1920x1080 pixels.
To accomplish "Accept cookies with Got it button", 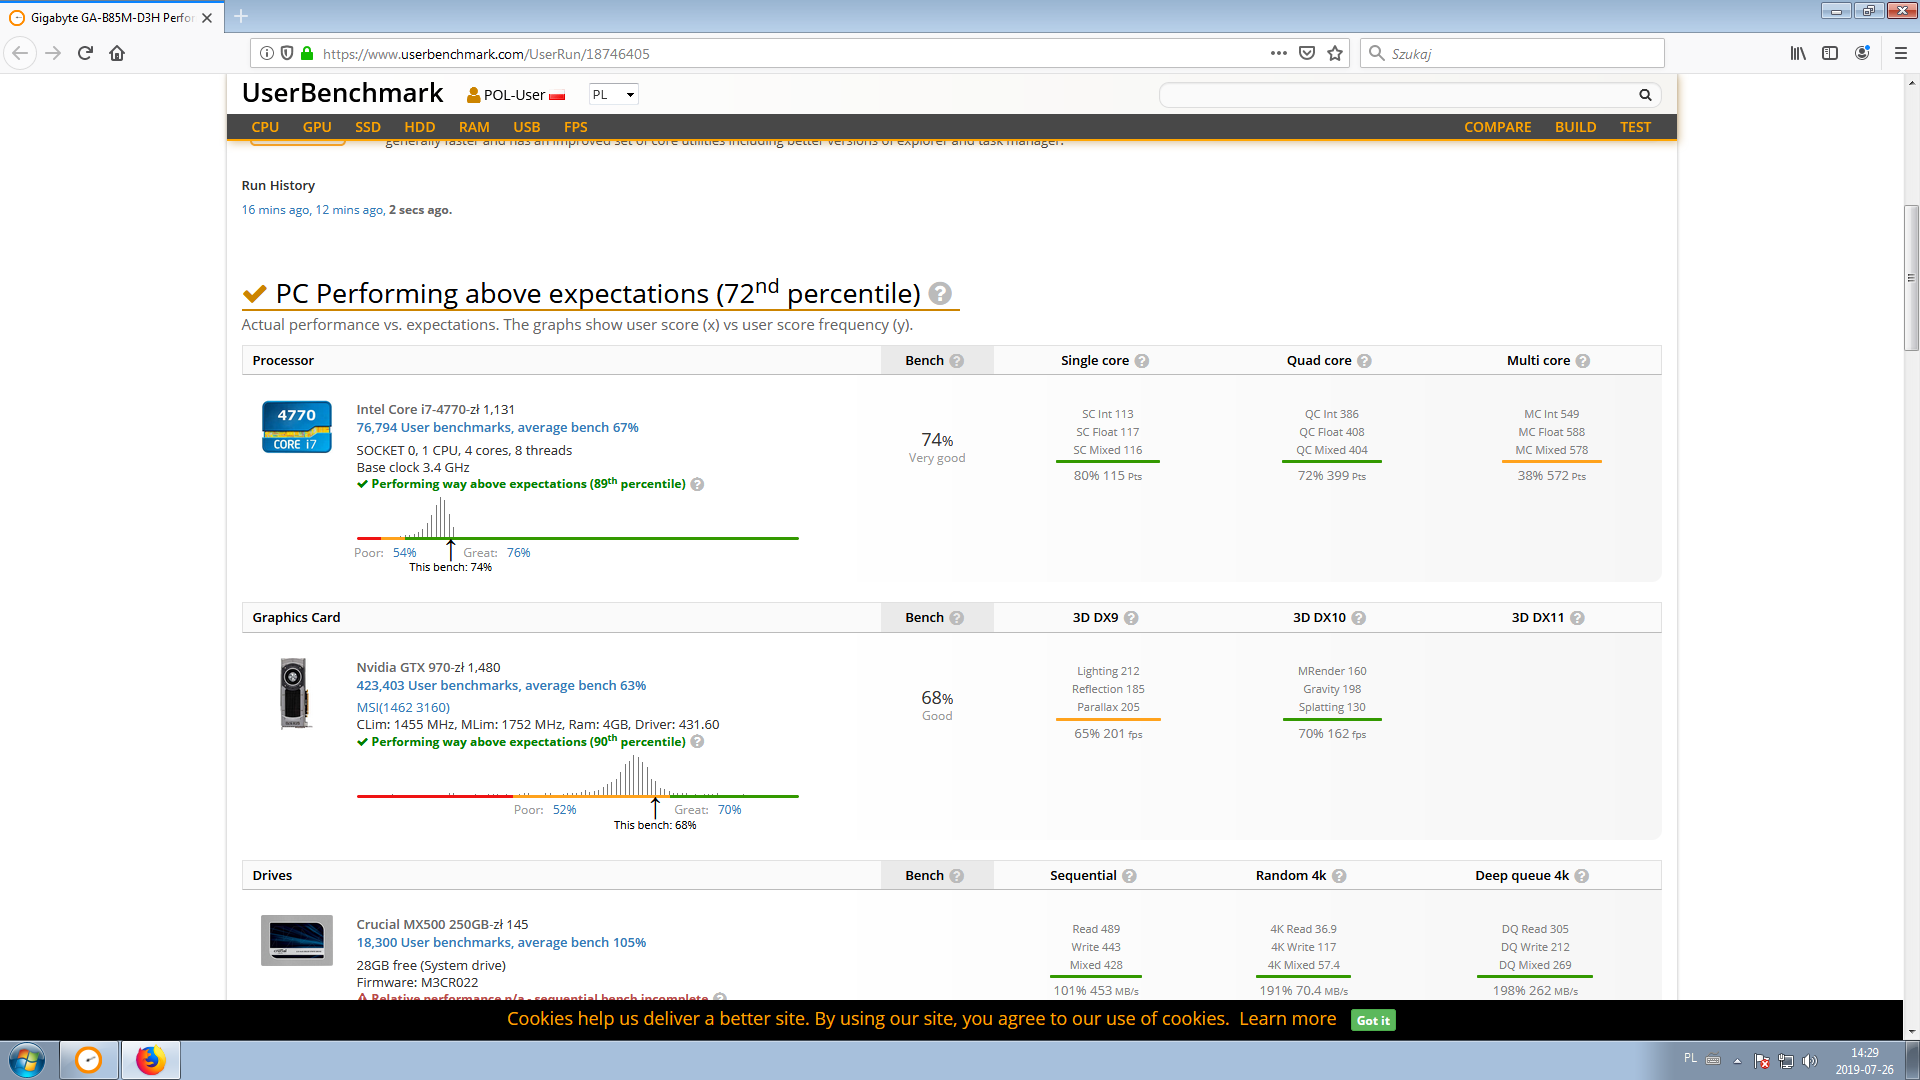I will 1373,1020.
